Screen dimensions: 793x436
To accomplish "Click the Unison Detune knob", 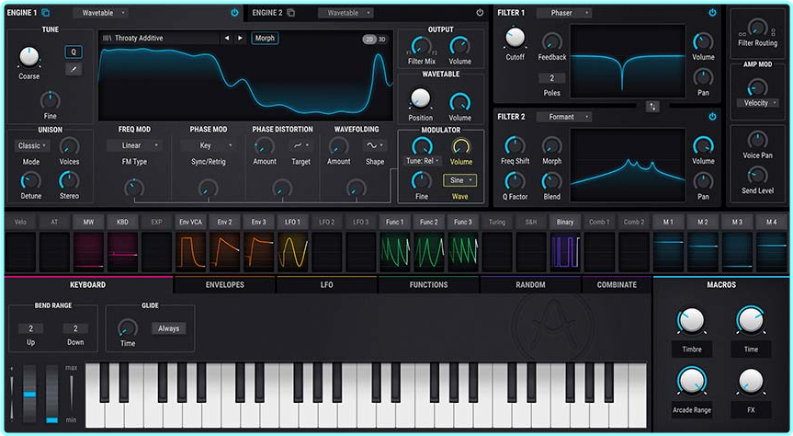I will pos(30,181).
